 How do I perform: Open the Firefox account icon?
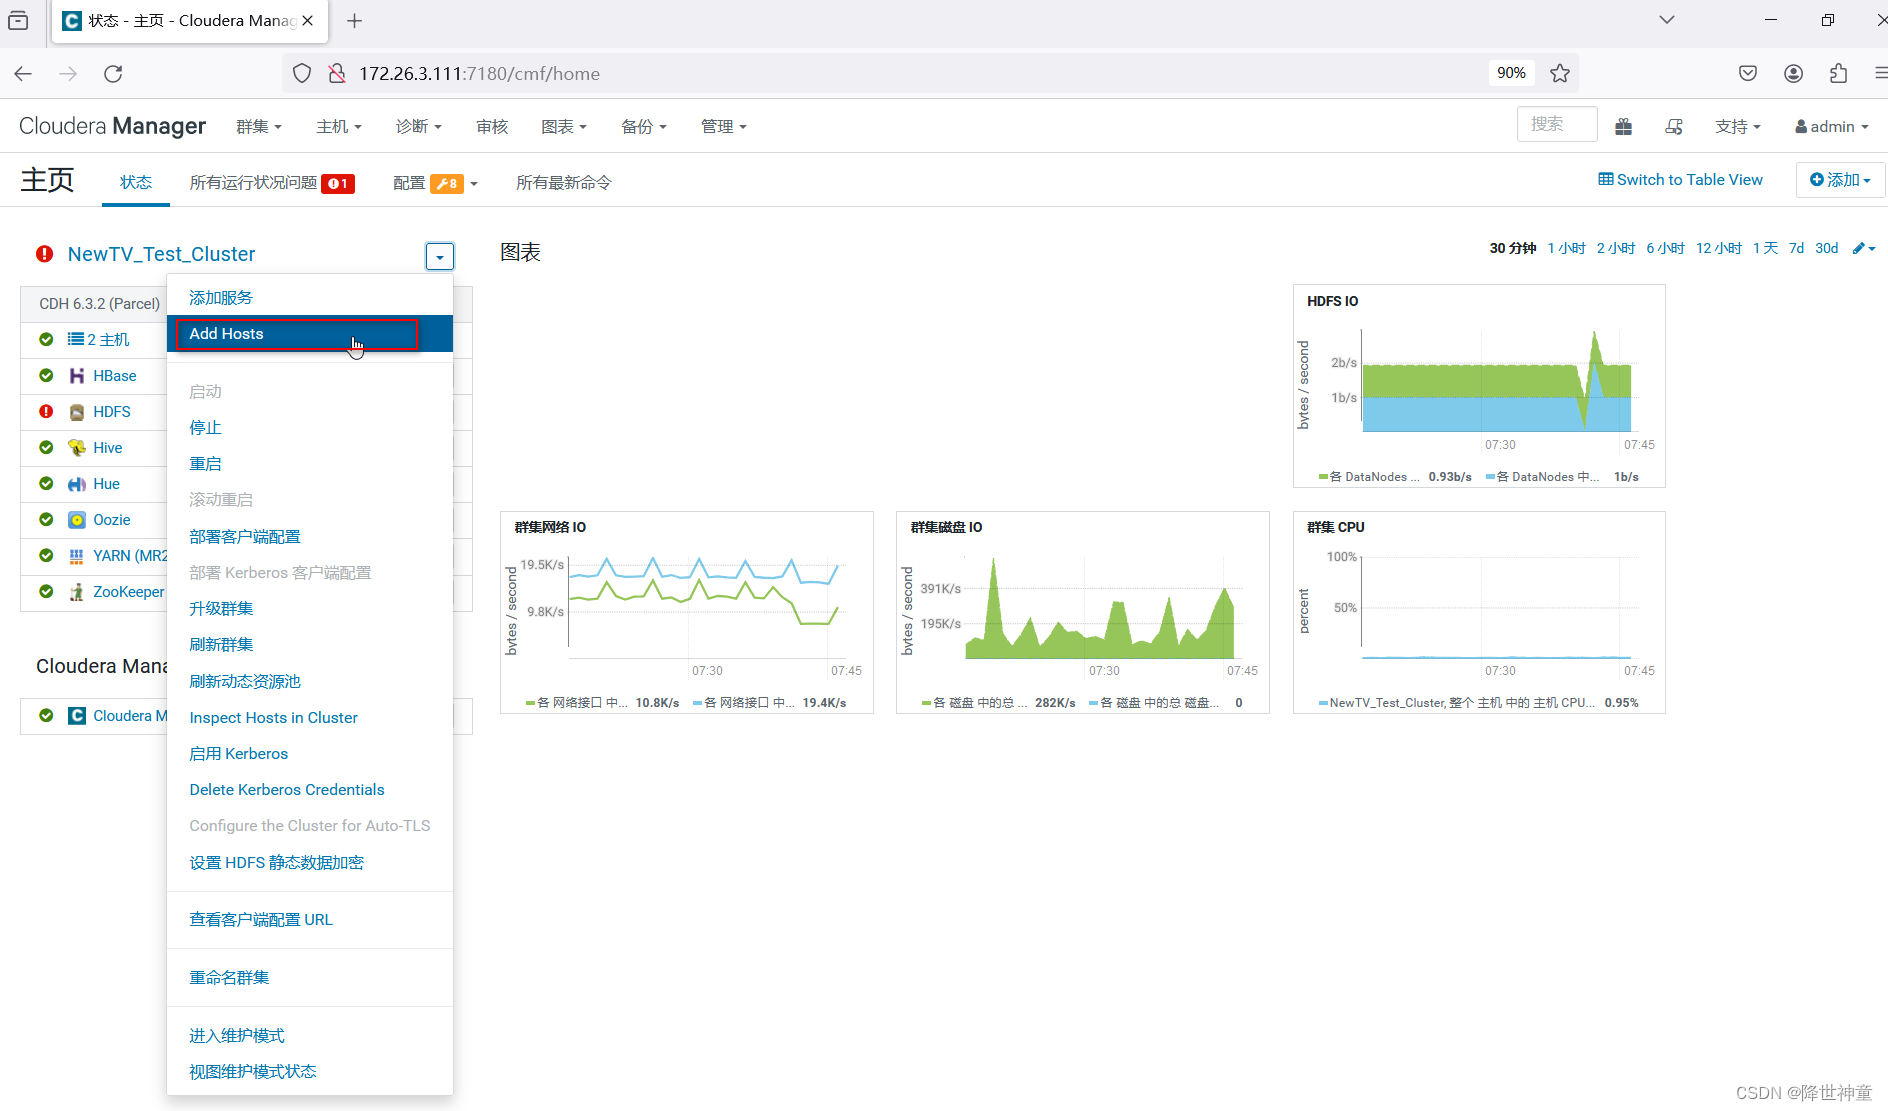(1794, 73)
